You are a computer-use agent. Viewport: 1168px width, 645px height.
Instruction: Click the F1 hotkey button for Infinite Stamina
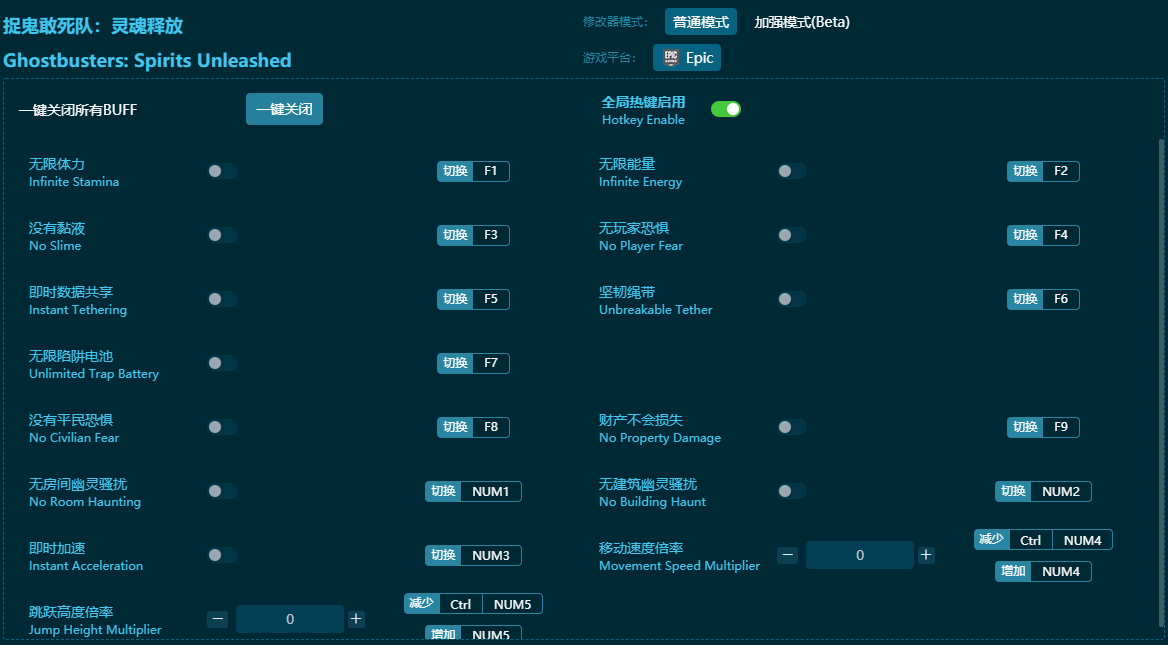click(490, 171)
